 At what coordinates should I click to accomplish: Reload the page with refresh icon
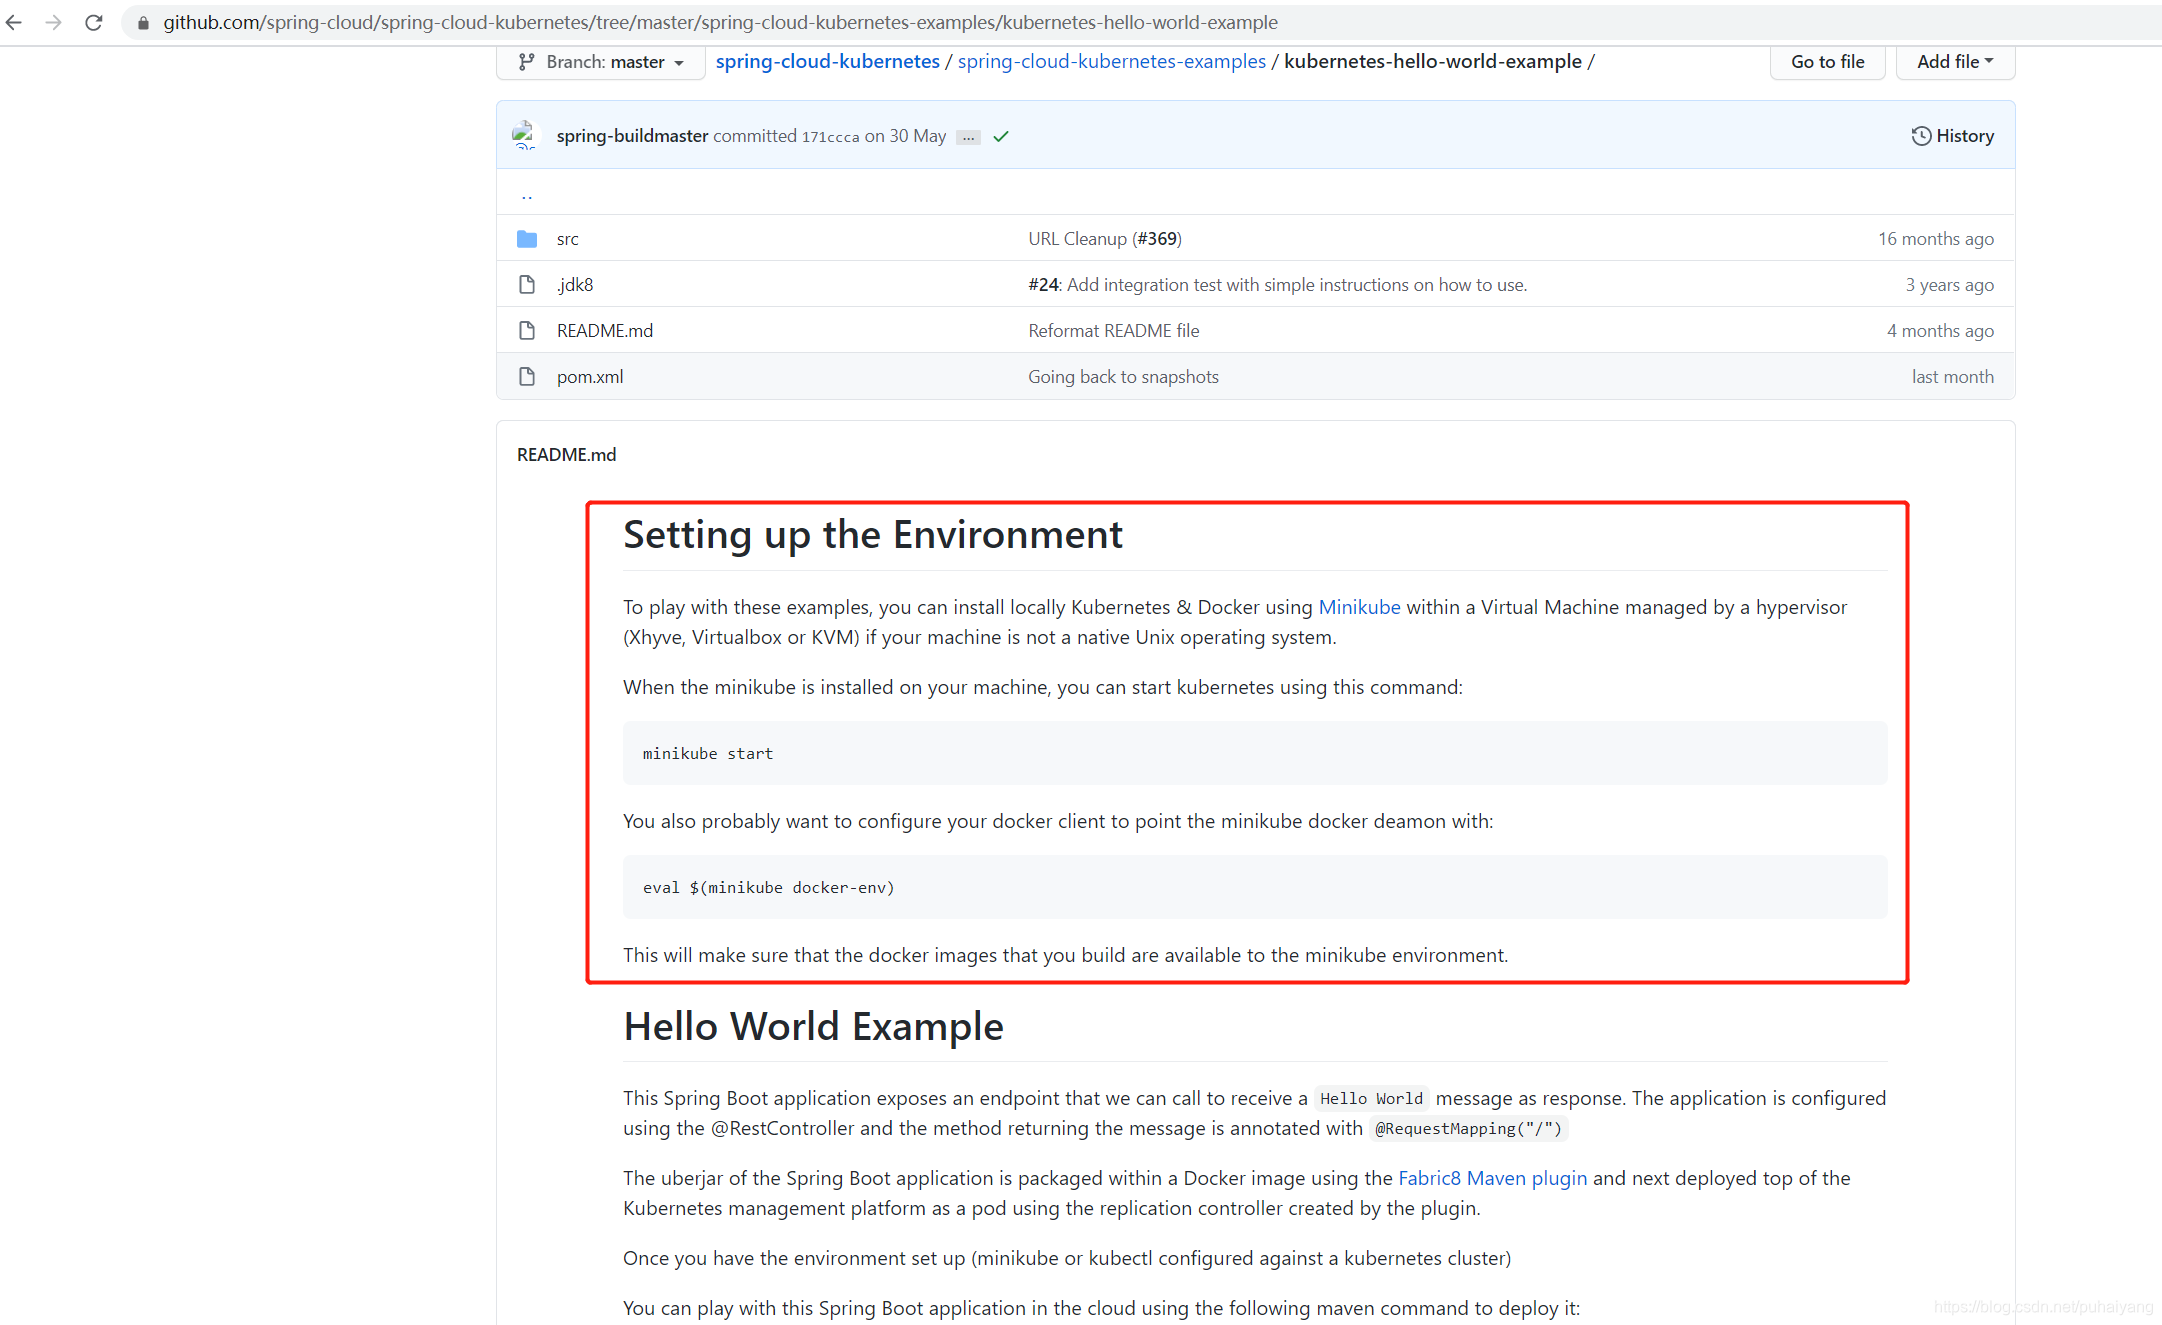[x=93, y=22]
